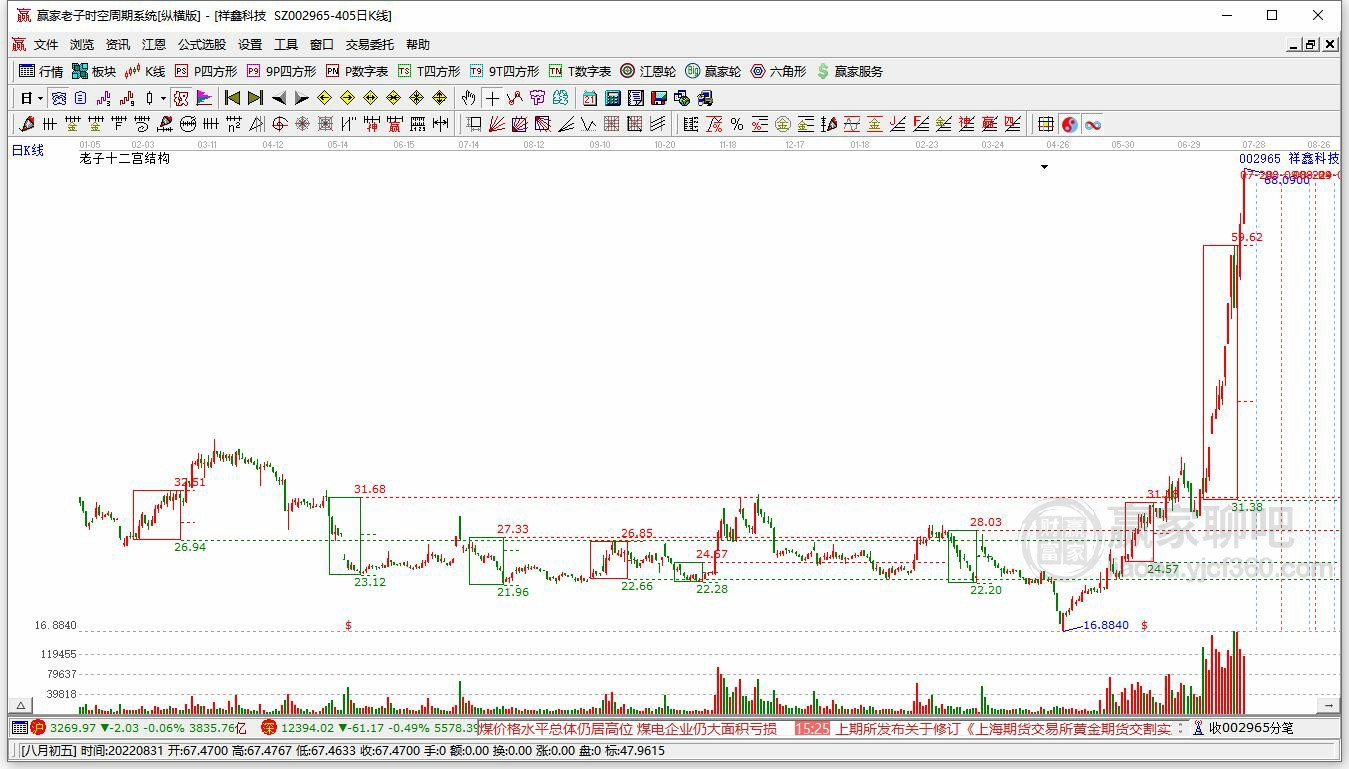Click the yellow diamond left-arrow icon

(324, 98)
